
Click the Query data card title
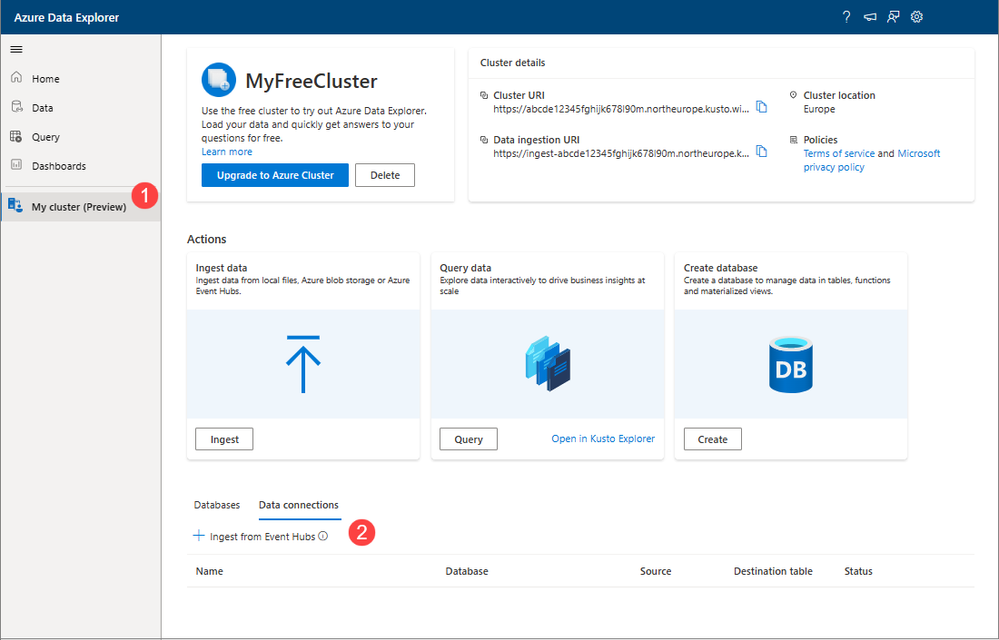pos(465,268)
